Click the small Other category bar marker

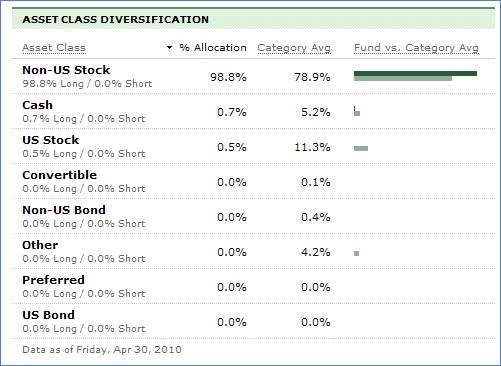coord(356,253)
